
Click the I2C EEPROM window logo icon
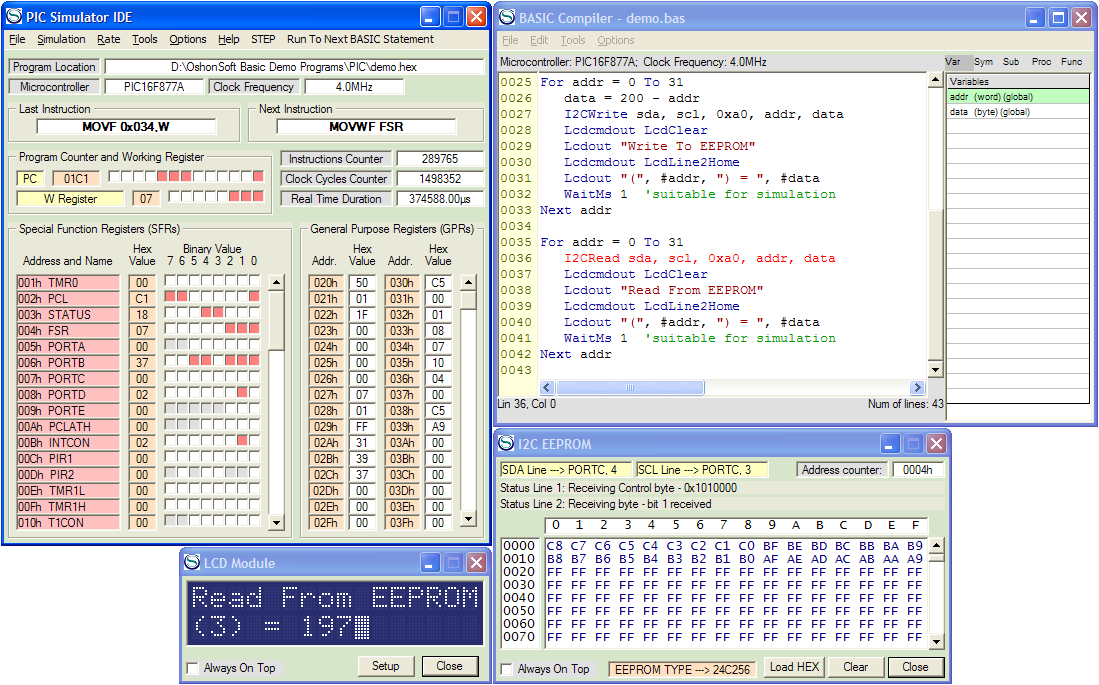[x=506, y=443]
